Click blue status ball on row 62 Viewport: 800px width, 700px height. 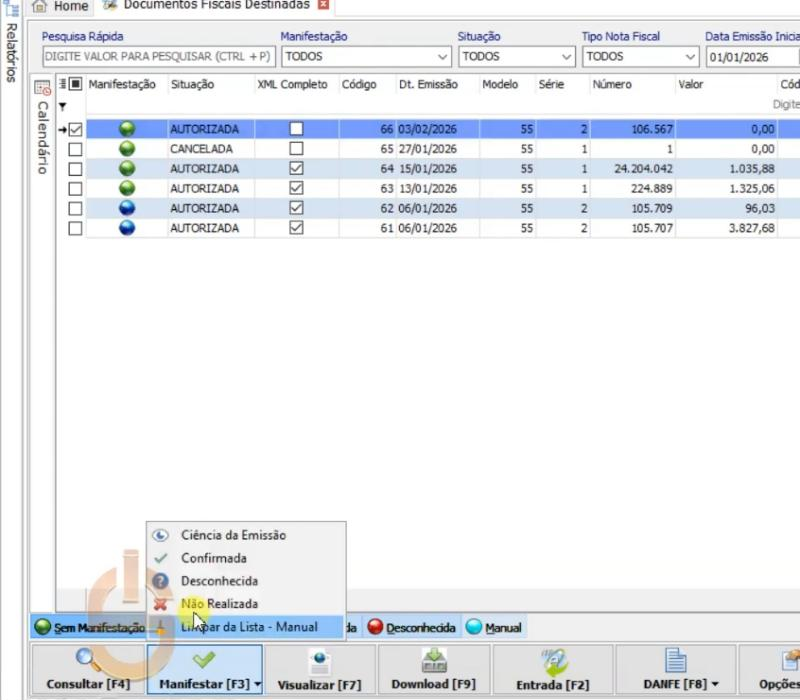[127, 208]
